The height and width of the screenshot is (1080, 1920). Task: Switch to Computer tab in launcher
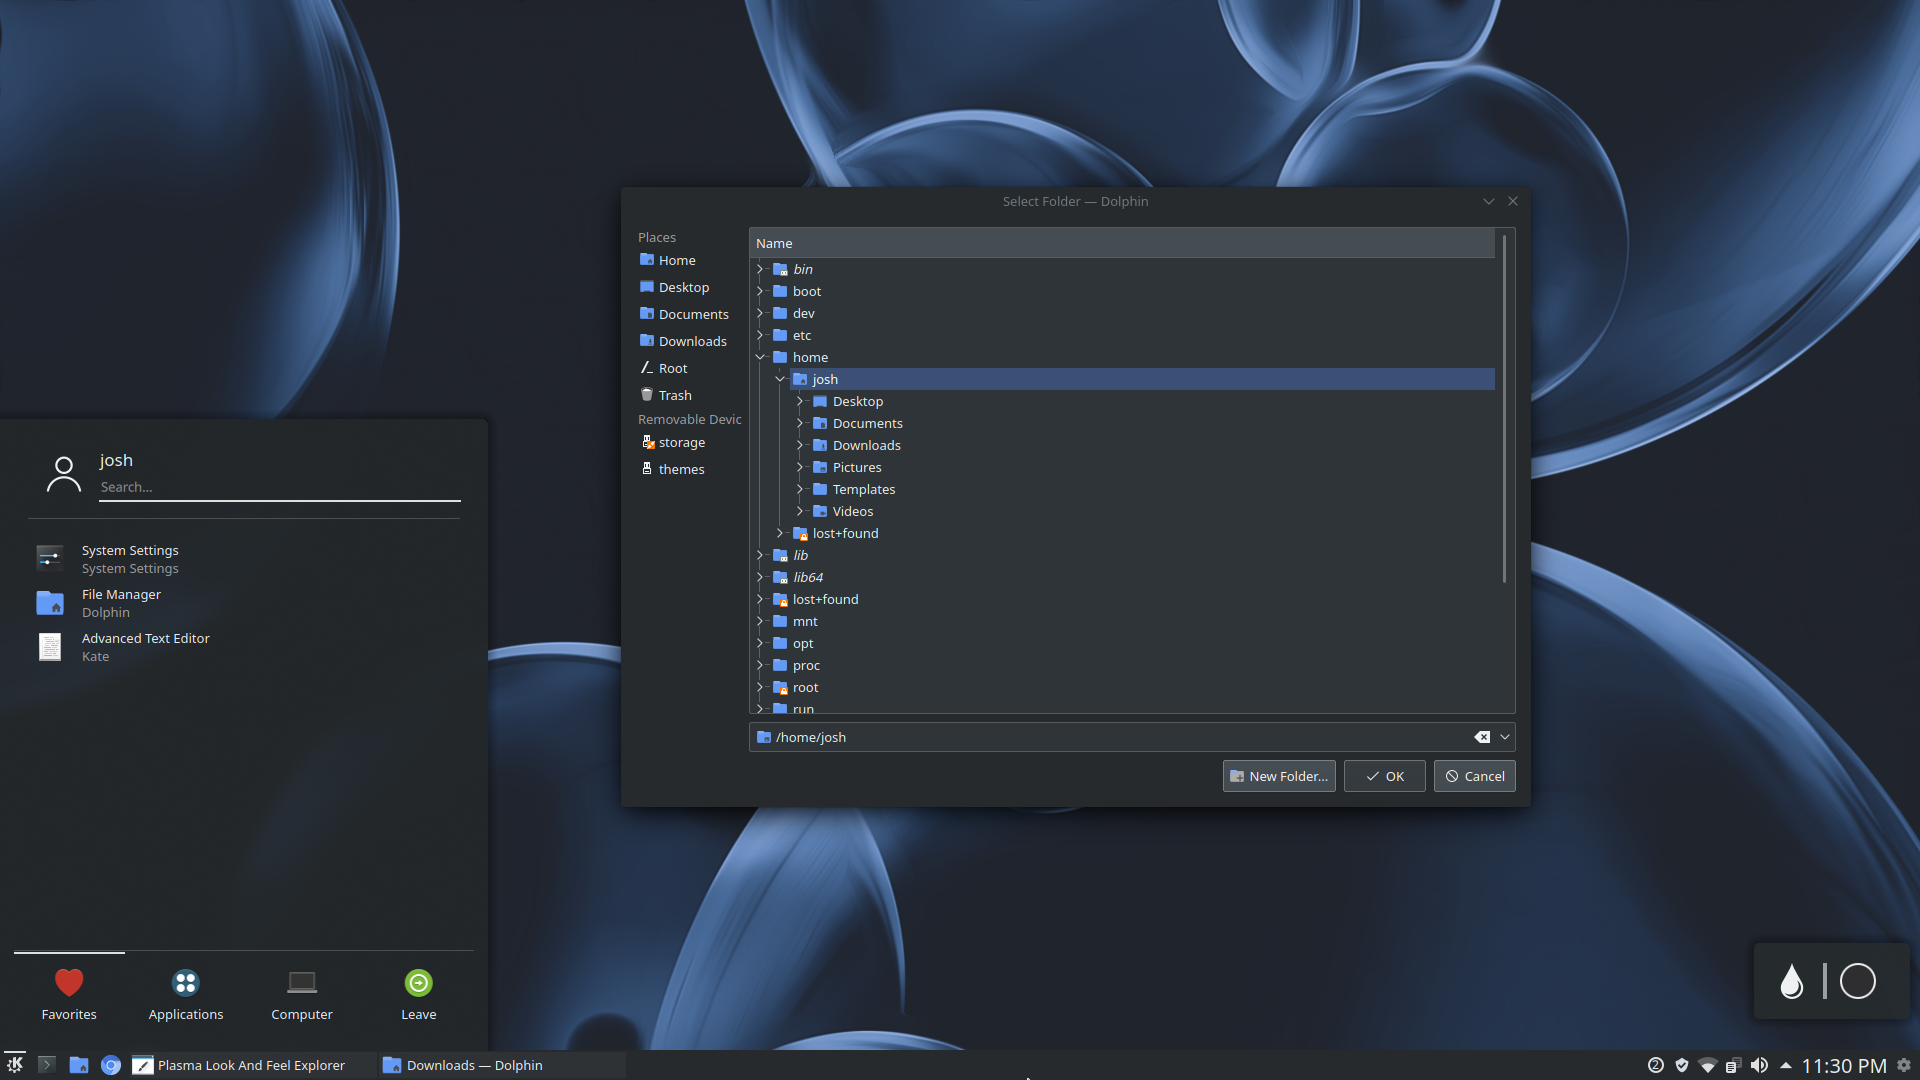click(x=302, y=995)
